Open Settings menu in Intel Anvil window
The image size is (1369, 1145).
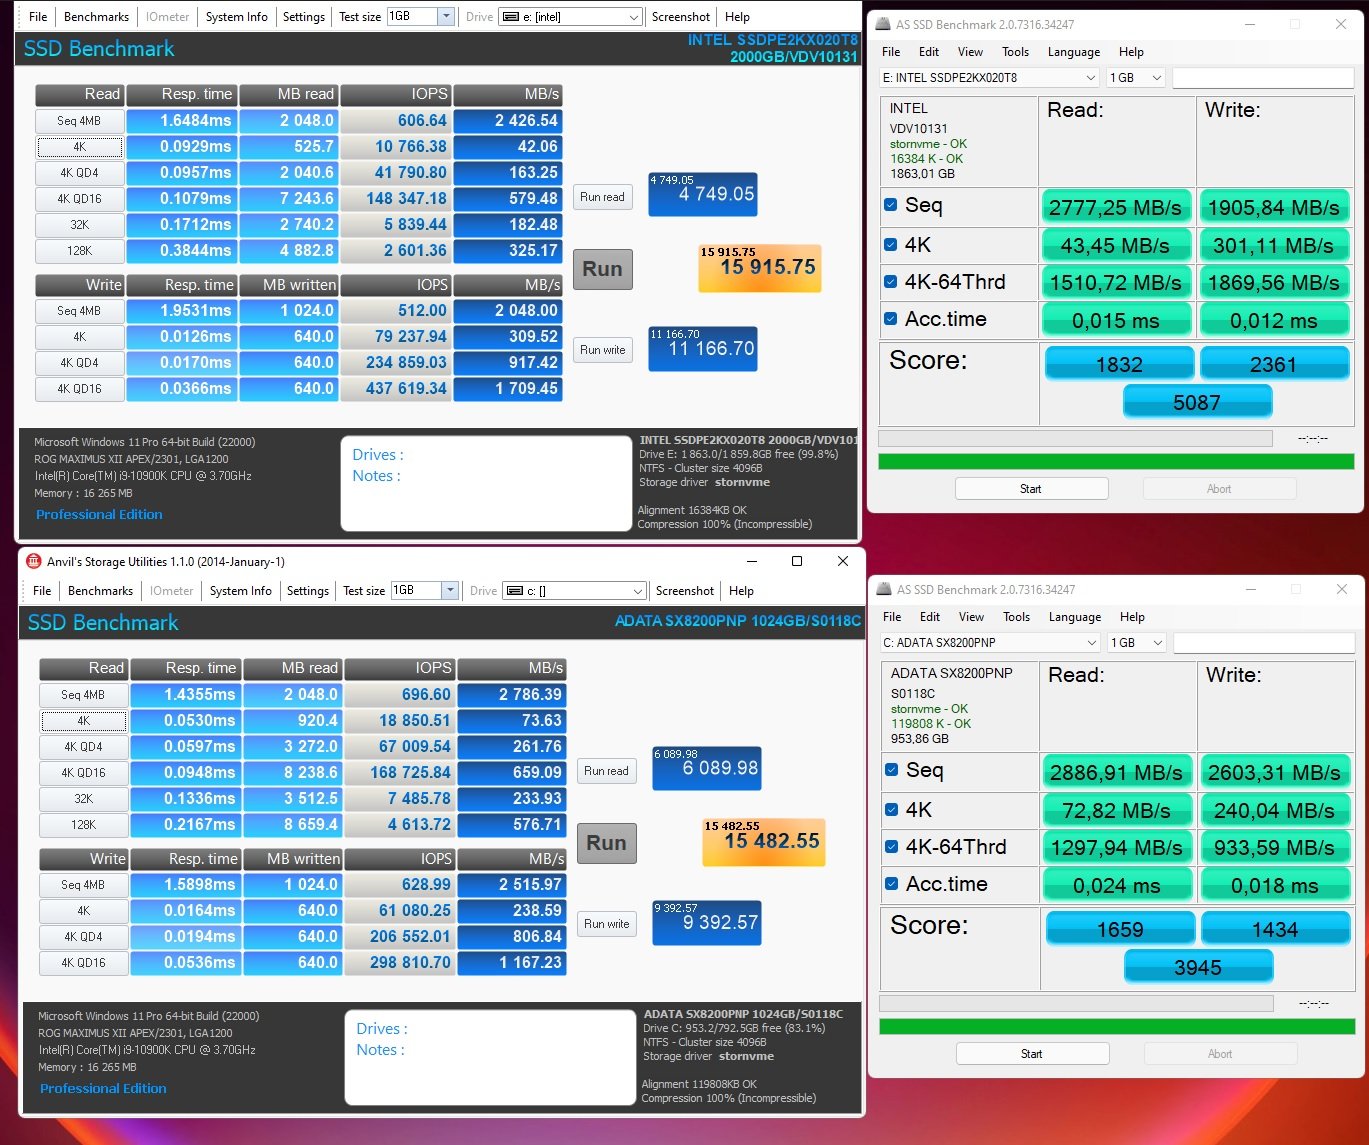304,17
